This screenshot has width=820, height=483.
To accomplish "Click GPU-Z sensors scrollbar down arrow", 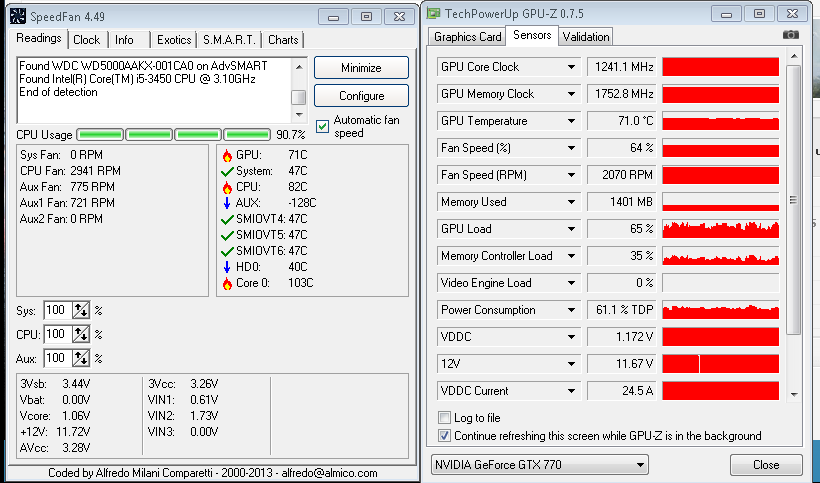I will click(794, 395).
